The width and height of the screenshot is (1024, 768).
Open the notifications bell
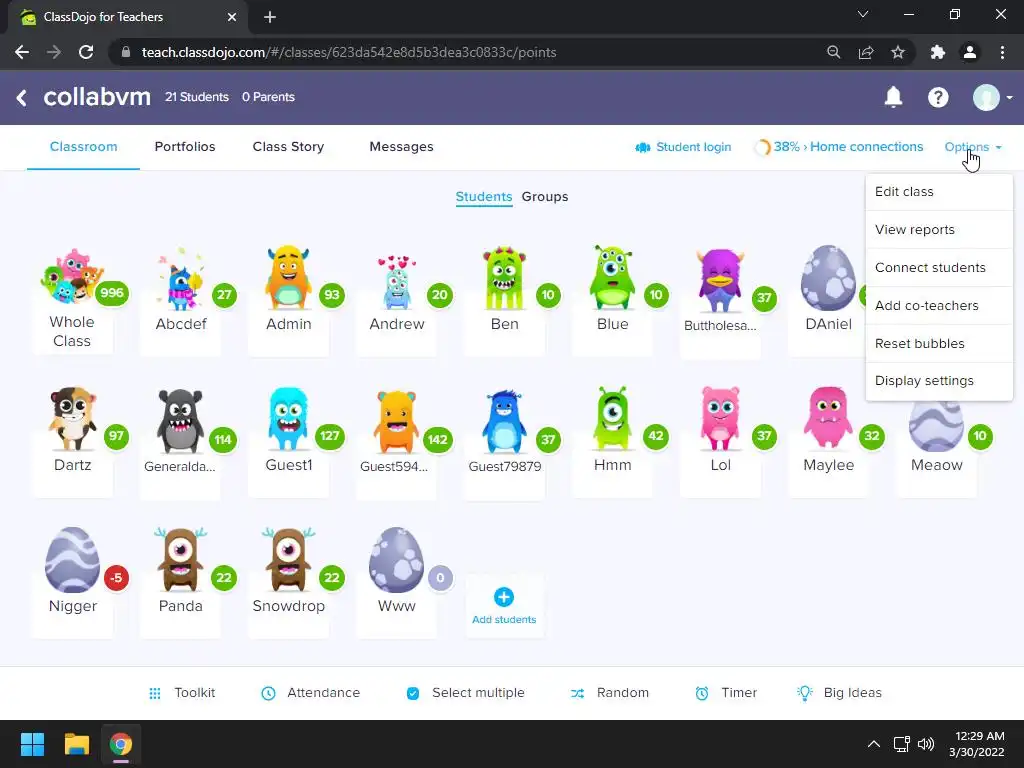[x=893, y=97]
